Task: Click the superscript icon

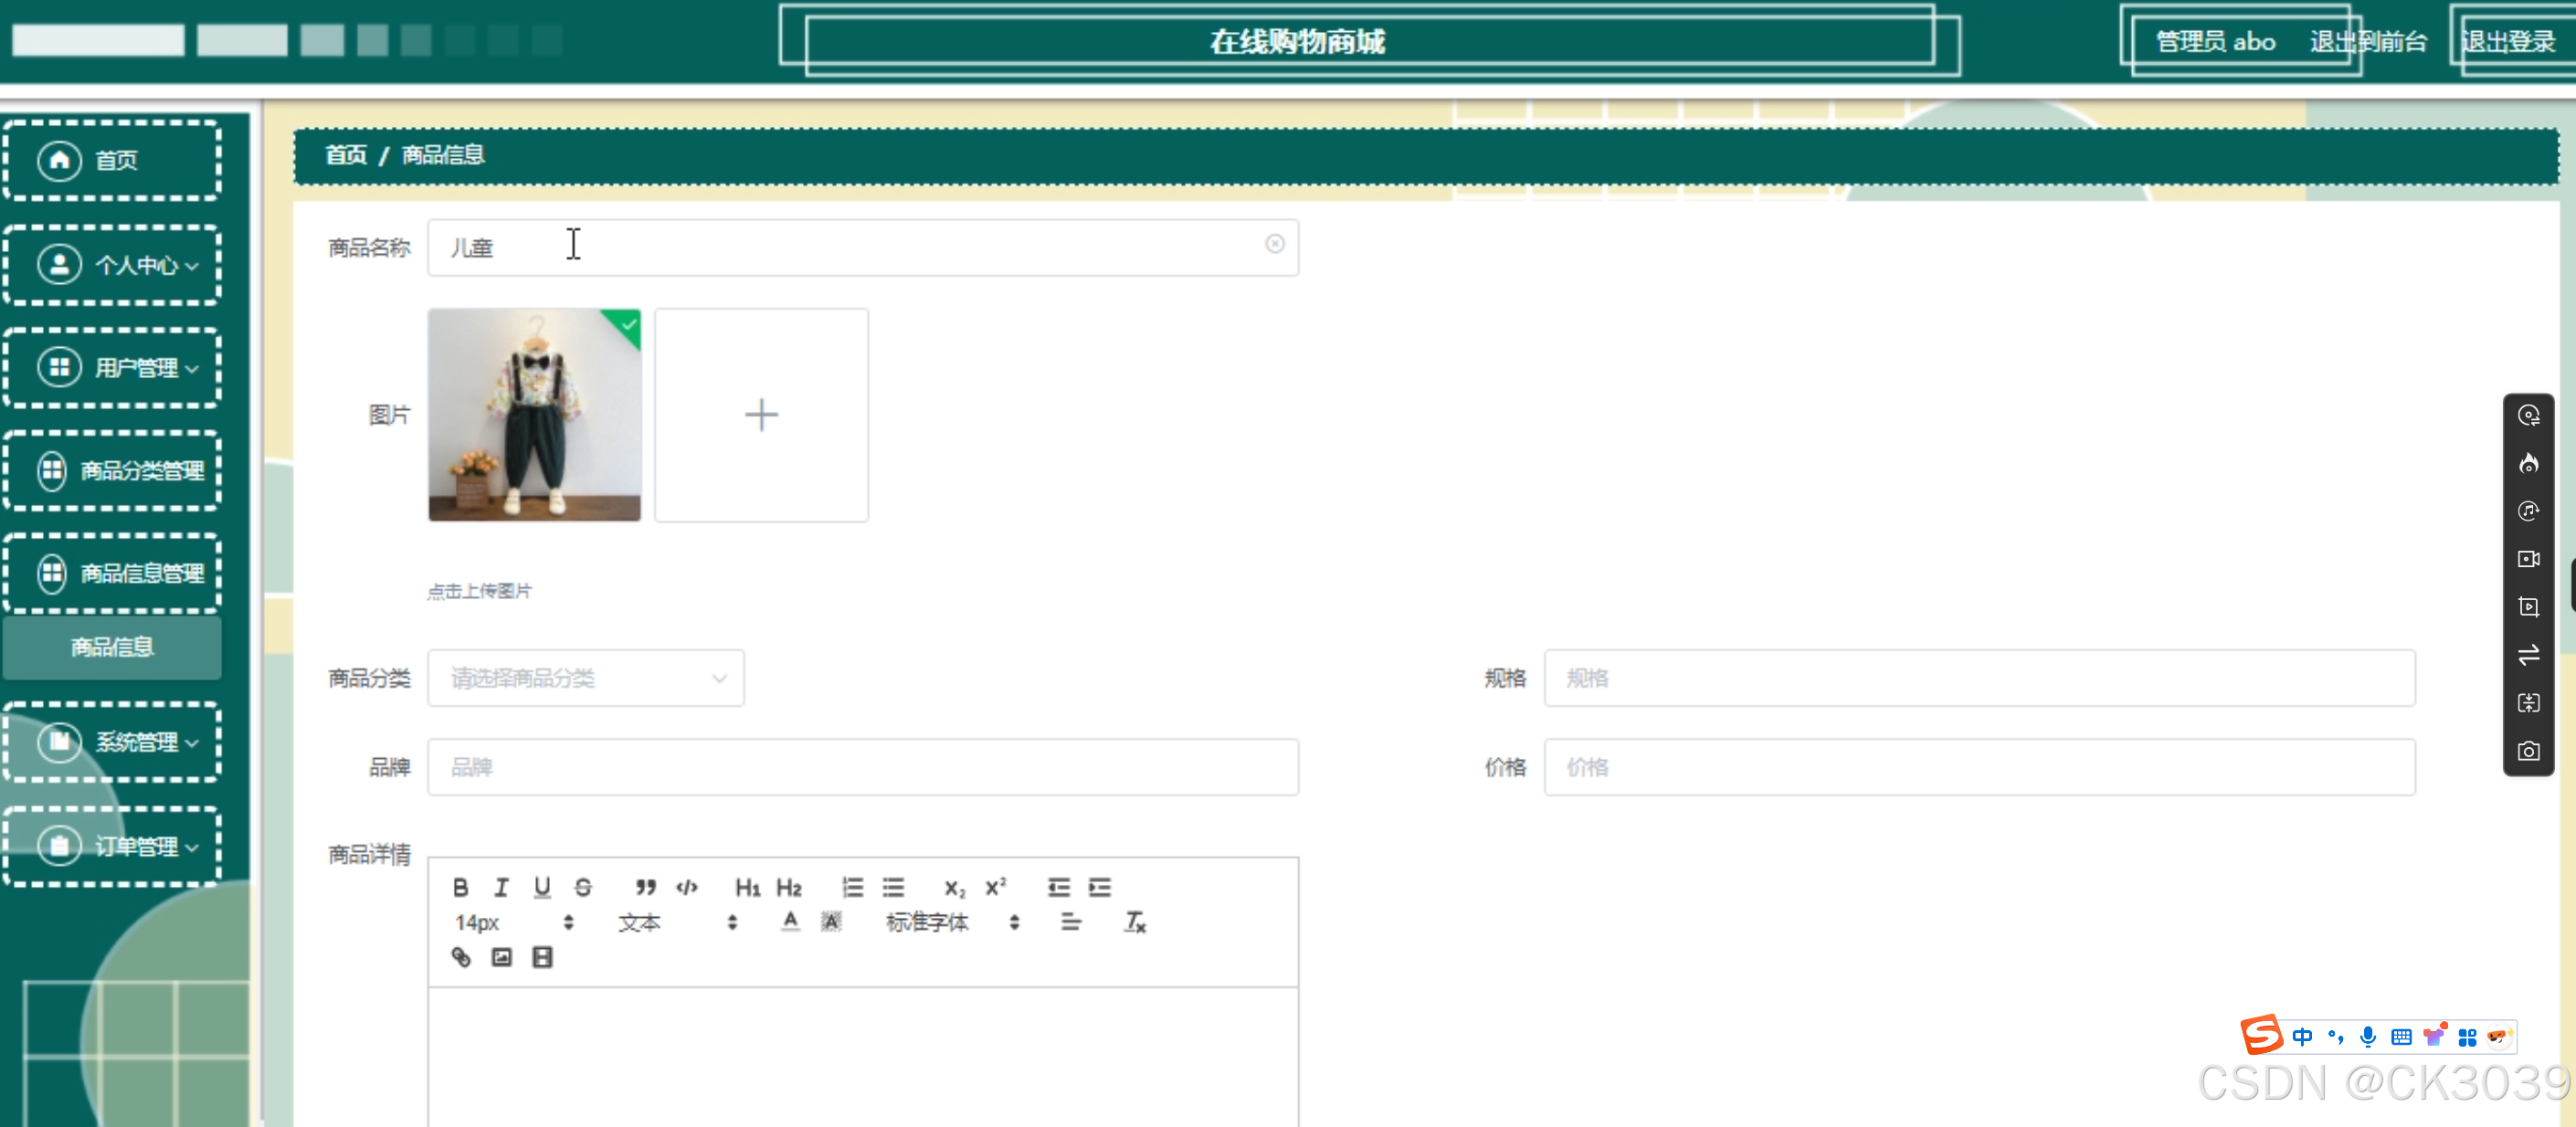Action: click(x=995, y=887)
